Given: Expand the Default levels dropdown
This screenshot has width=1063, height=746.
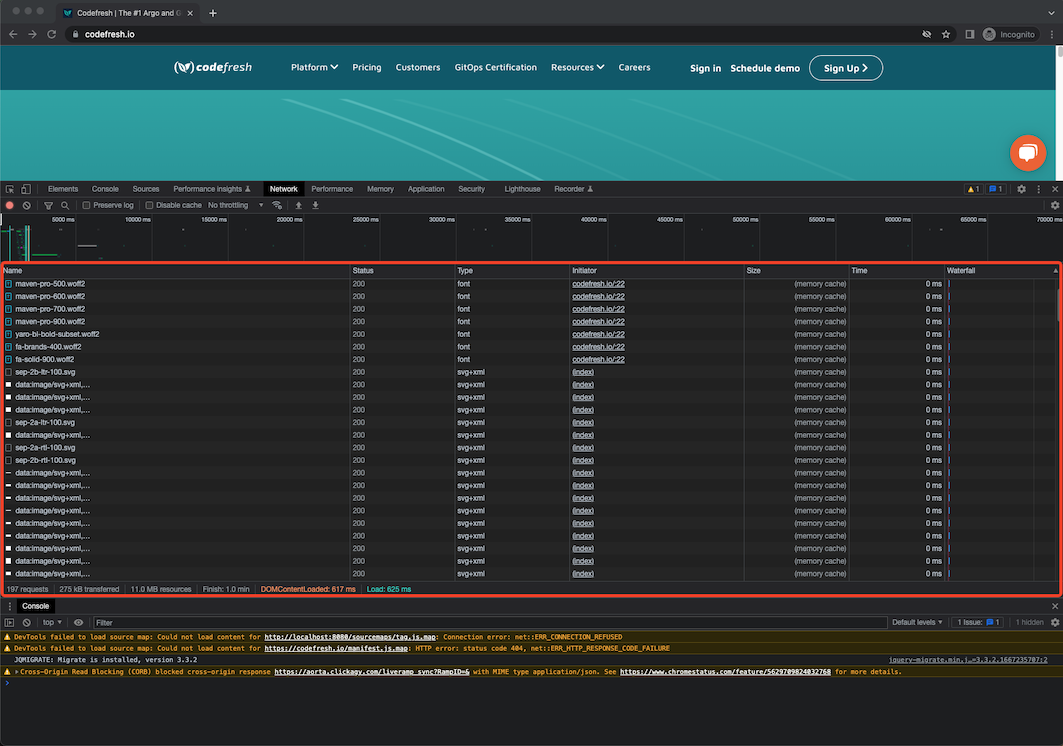Looking at the screenshot, I should (x=916, y=622).
